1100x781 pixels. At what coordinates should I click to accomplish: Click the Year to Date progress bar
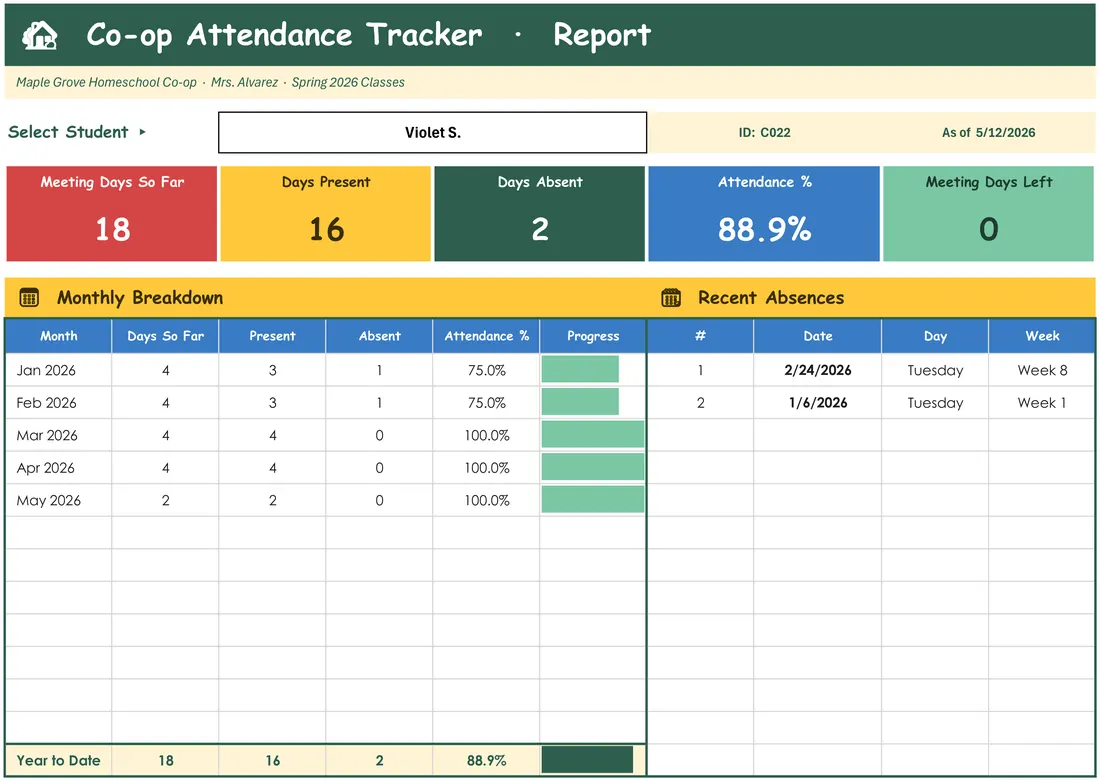click(587, 760)
